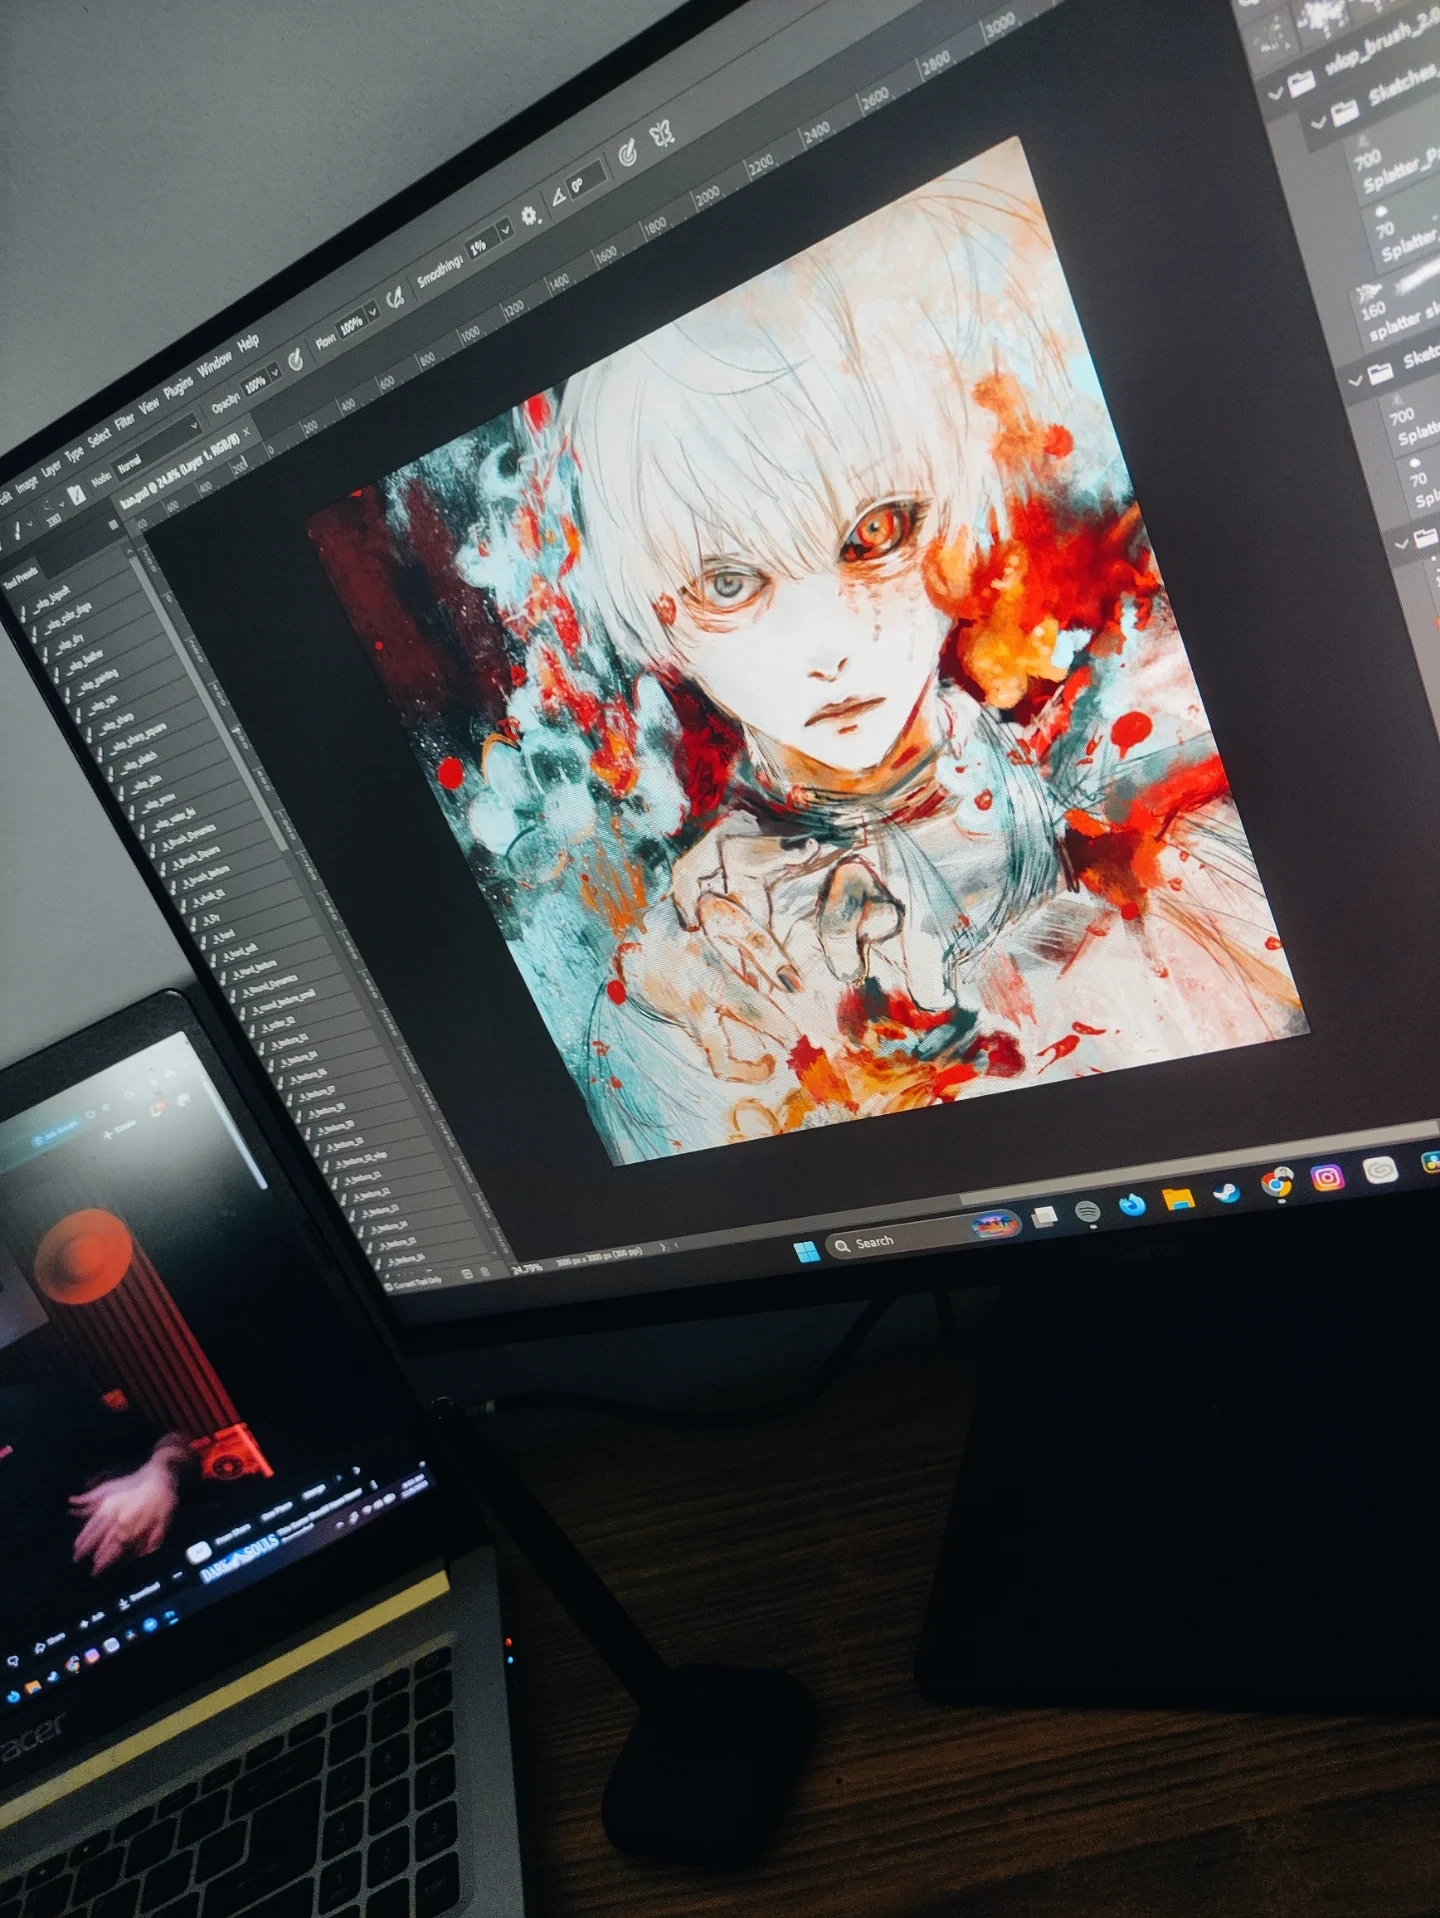1440x1918 pixels.
Task: Close the document tab
Action: pos(248,431)
